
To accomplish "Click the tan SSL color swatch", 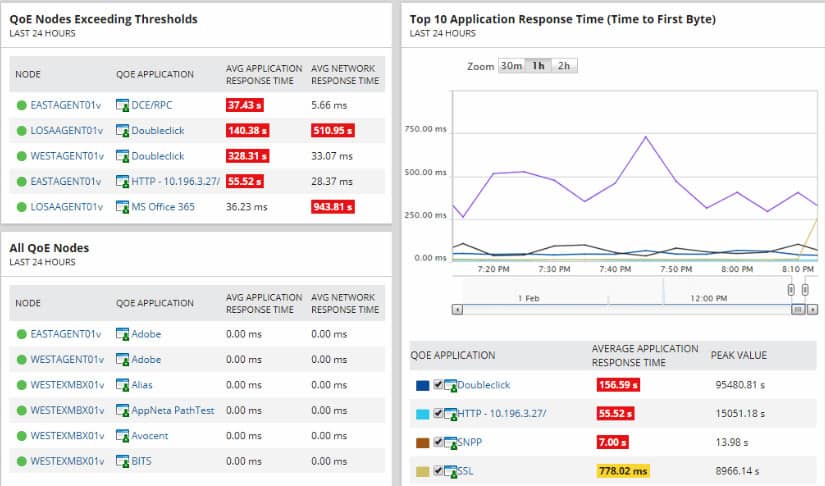I will tap(422, 471).
